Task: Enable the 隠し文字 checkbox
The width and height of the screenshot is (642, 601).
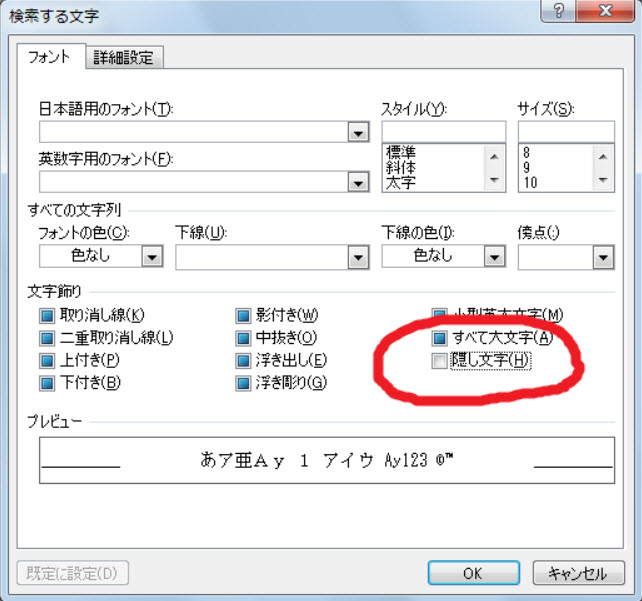Action: coord(439,361)
